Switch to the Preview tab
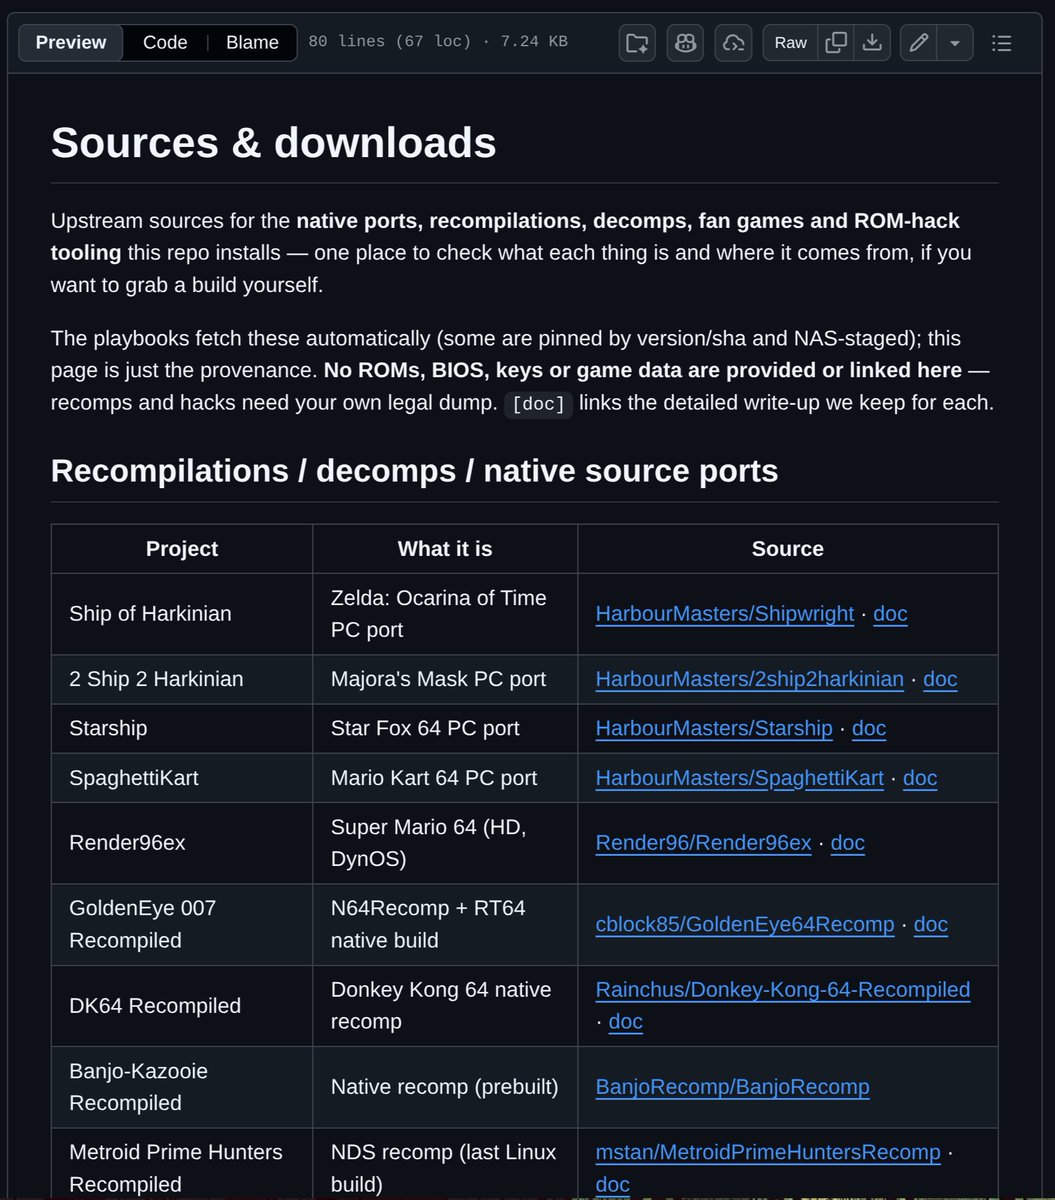 point(71,43)
